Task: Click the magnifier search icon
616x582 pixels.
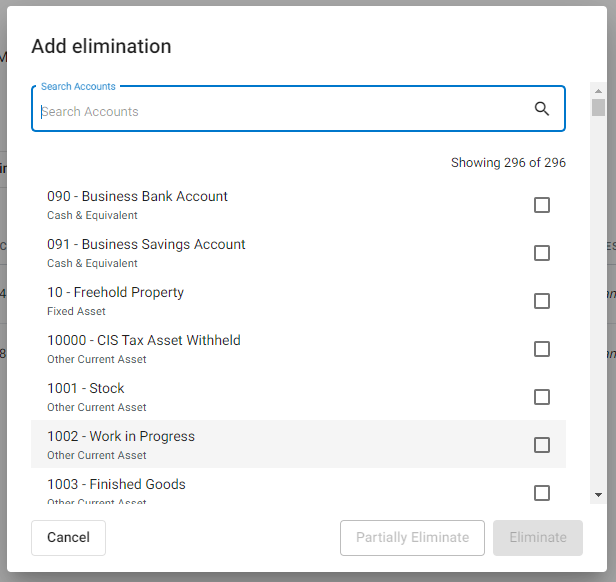Action: tap(542, 108)
